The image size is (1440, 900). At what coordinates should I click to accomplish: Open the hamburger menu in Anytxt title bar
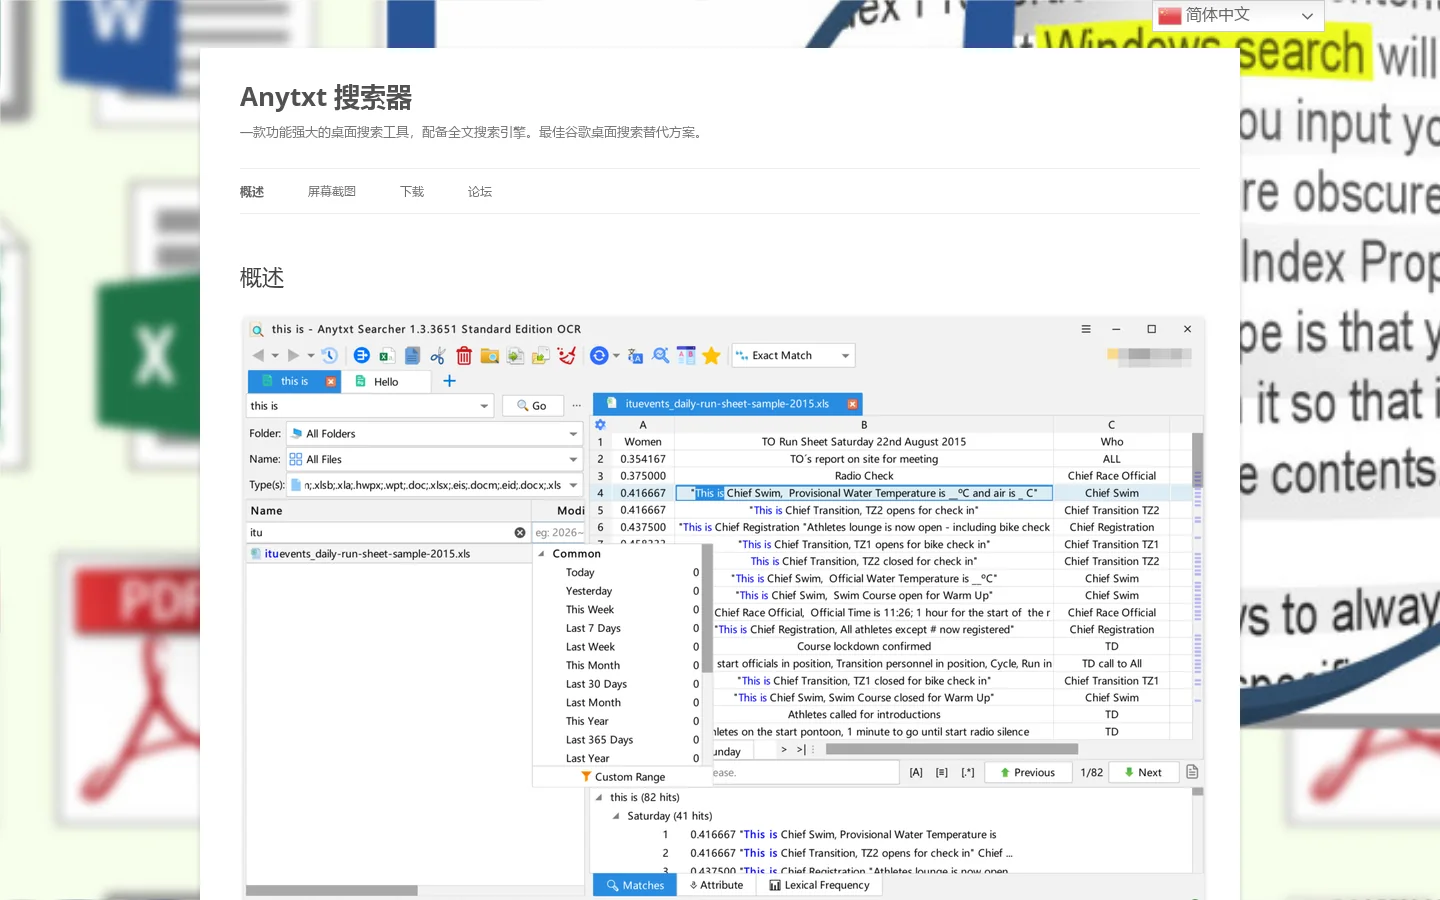(1086, 329)
